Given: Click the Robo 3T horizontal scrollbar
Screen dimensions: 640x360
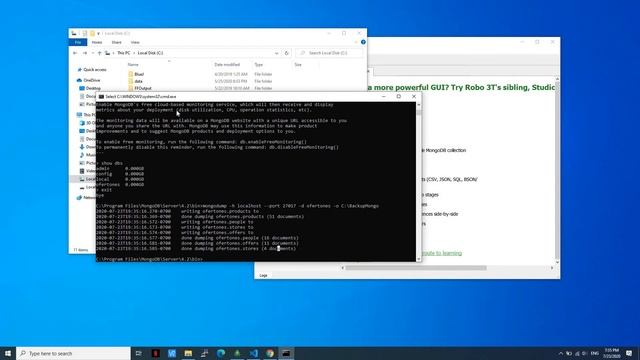Looking at the screenshot, I should click(x=416, y=268).
